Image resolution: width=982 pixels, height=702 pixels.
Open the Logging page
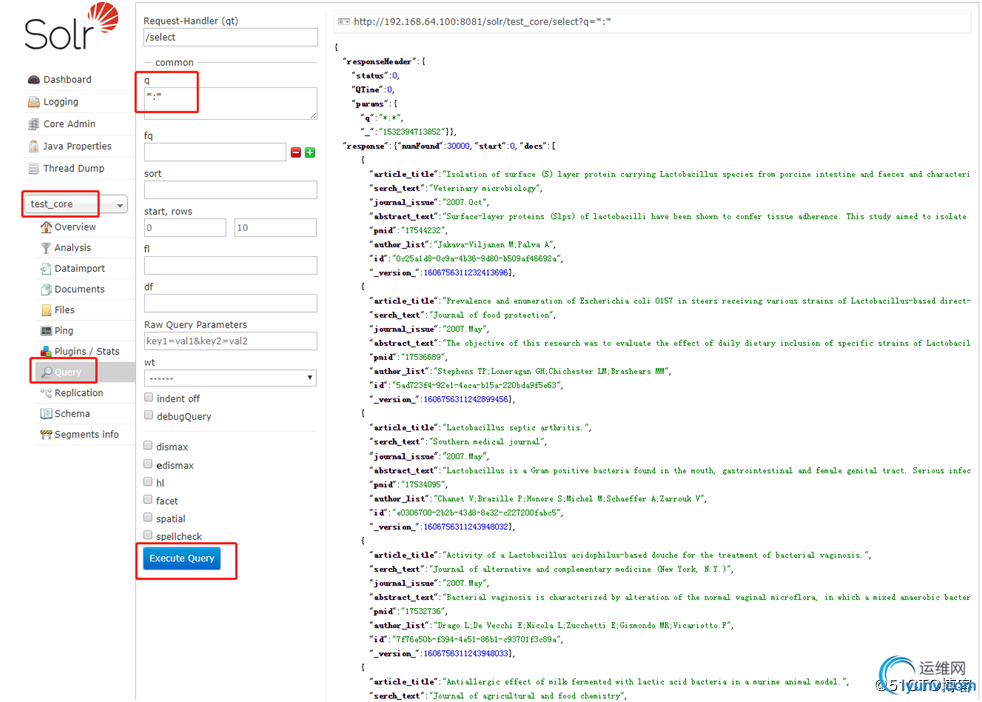click(61, 101)
